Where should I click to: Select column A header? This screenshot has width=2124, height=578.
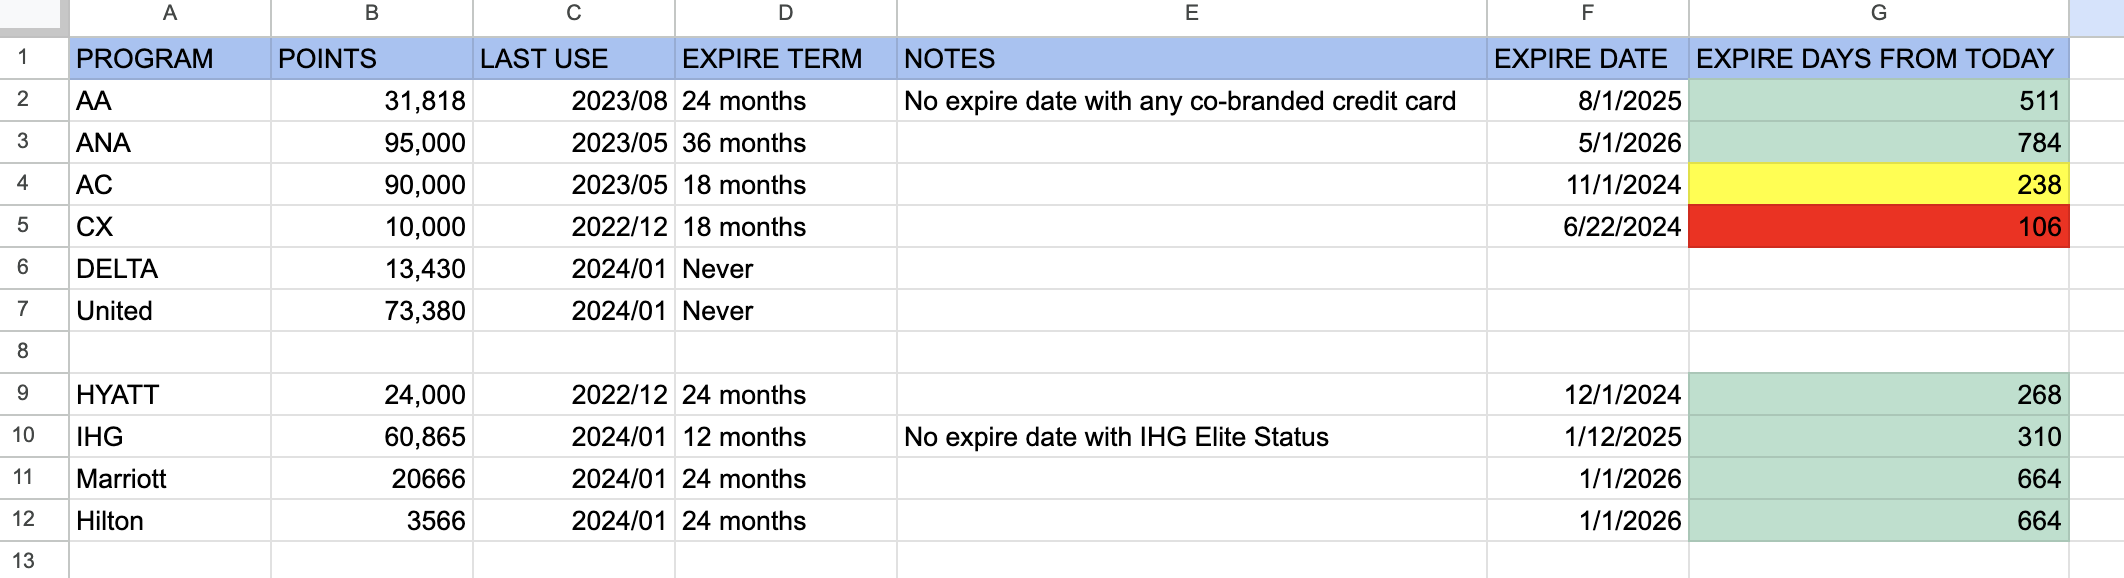(x=170, y=14)
